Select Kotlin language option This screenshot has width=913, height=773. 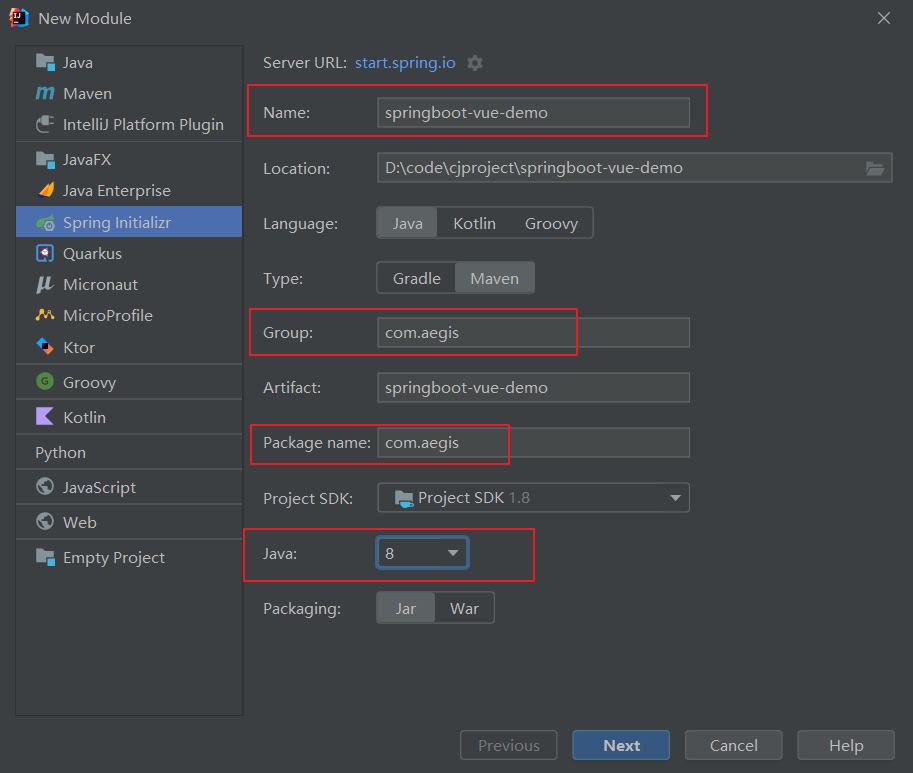(x=475, y=224)
